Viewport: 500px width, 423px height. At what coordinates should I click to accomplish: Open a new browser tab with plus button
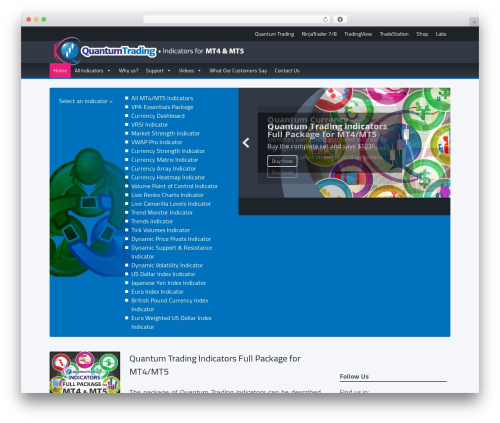pyautogui.click(x=474, y=22)
